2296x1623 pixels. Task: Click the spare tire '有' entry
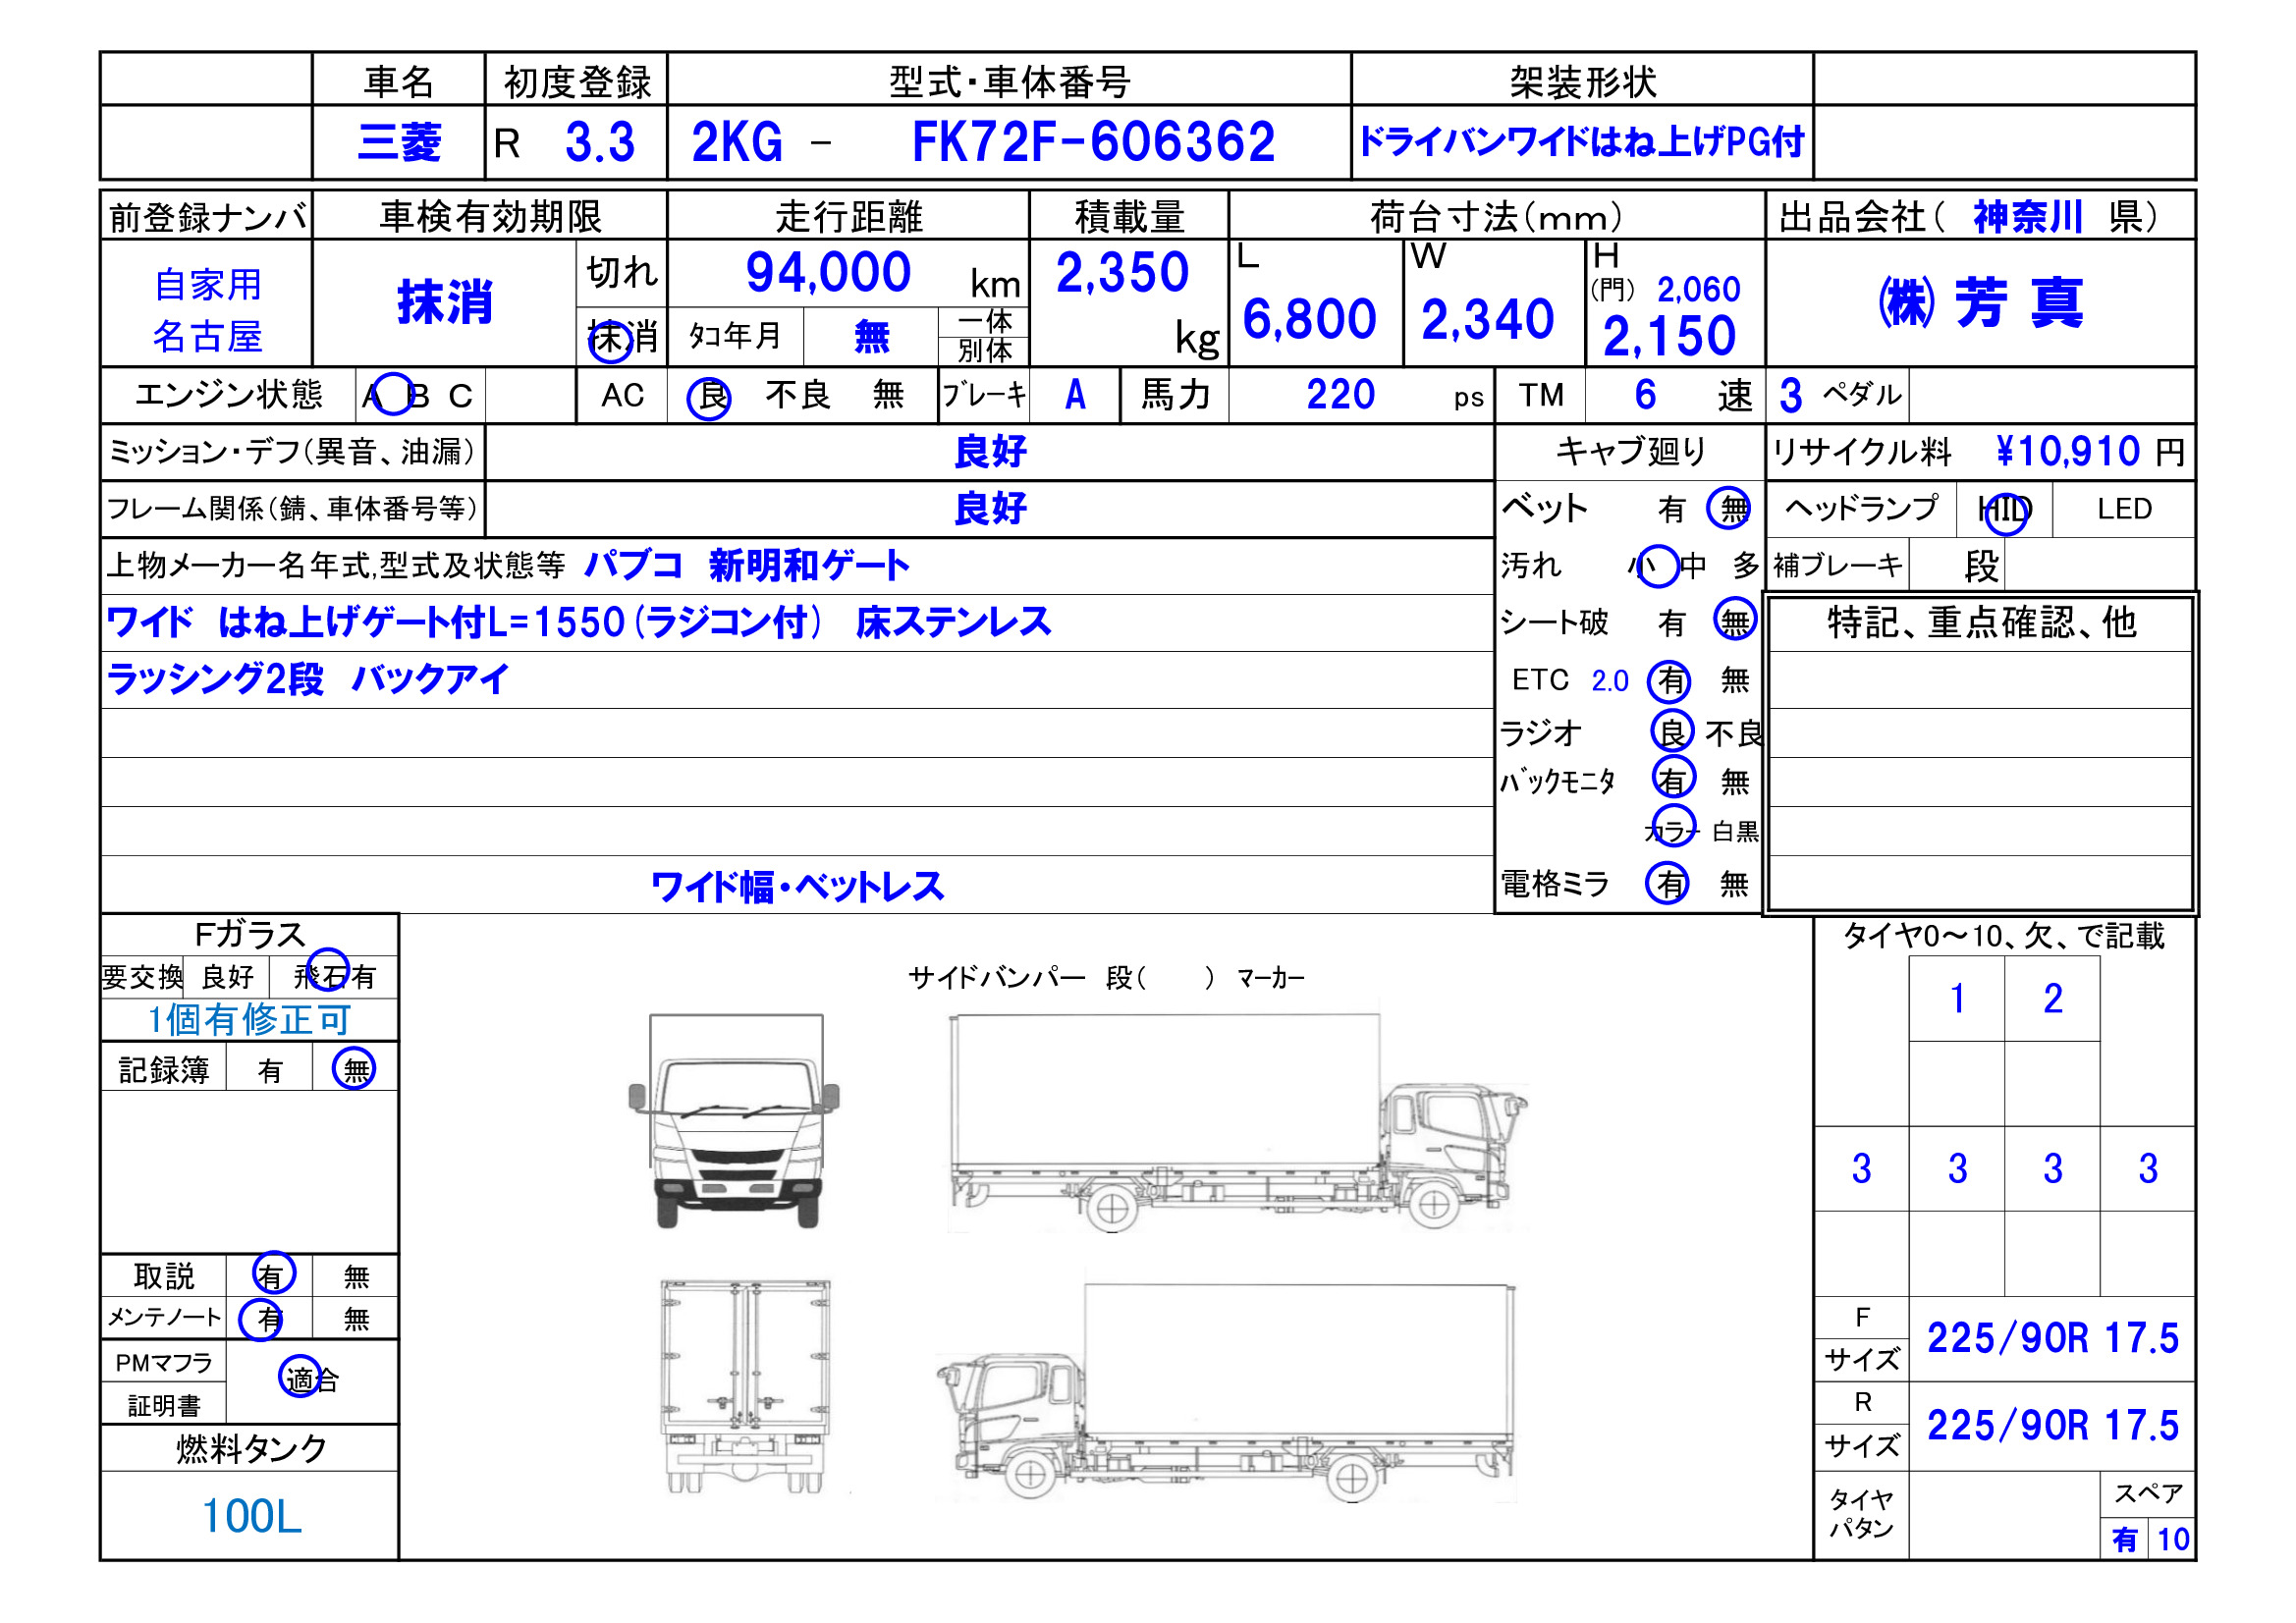(2124, 1539)
